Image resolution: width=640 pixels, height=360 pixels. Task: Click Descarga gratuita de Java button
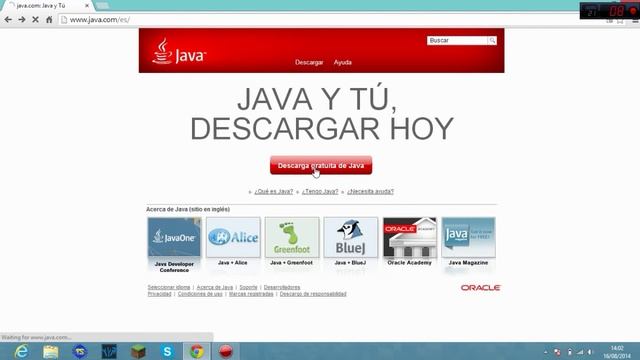[x=321, y=165]
